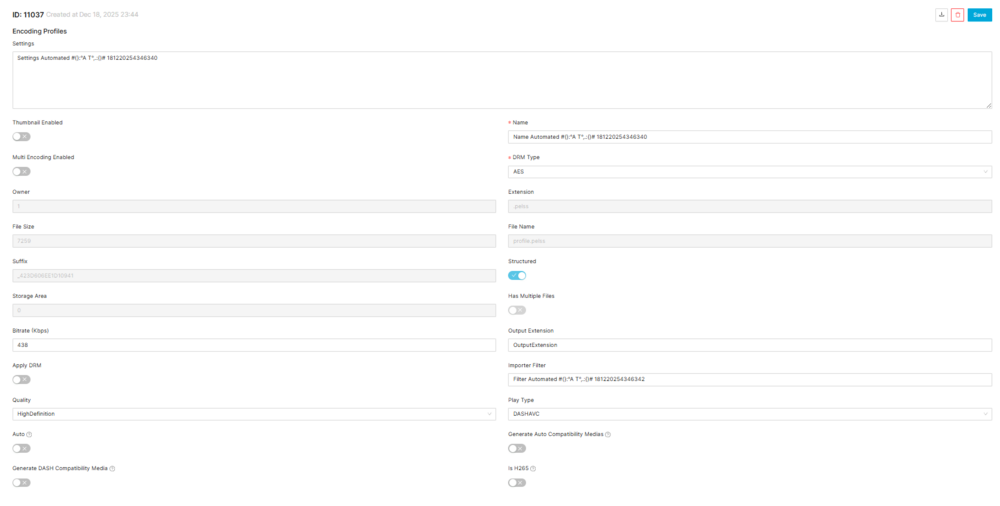The width and height of the screenshot is (1000, 506).
Task: Click the download icon button
Action: point(941,15)
